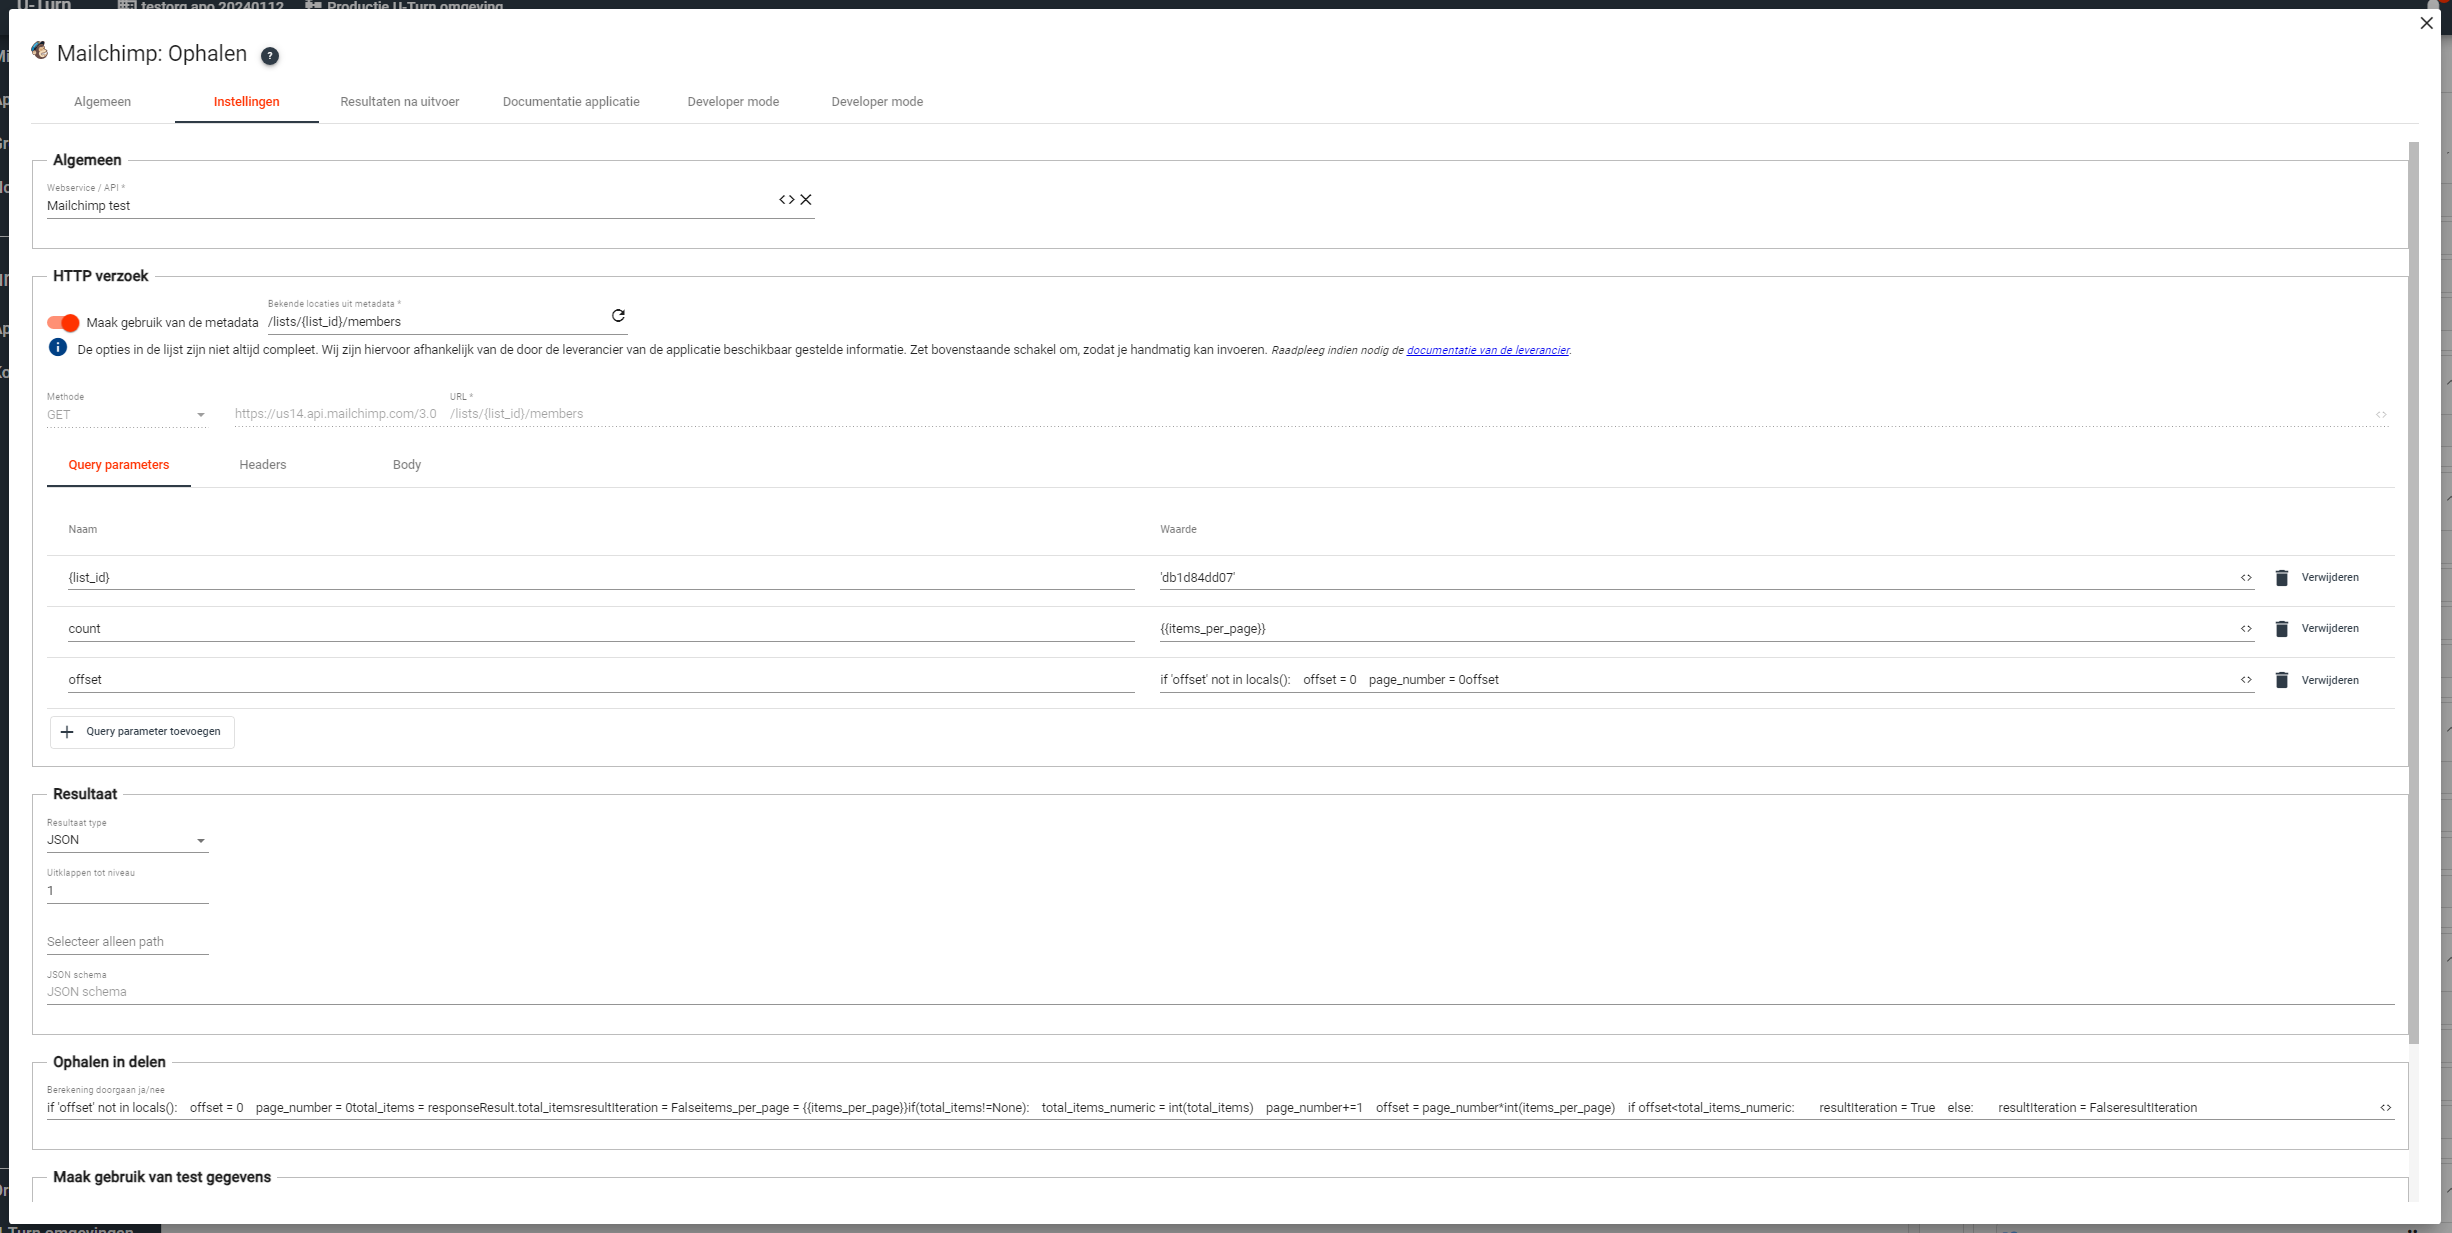Open the code editor for the offset value

coord(2246,680)
